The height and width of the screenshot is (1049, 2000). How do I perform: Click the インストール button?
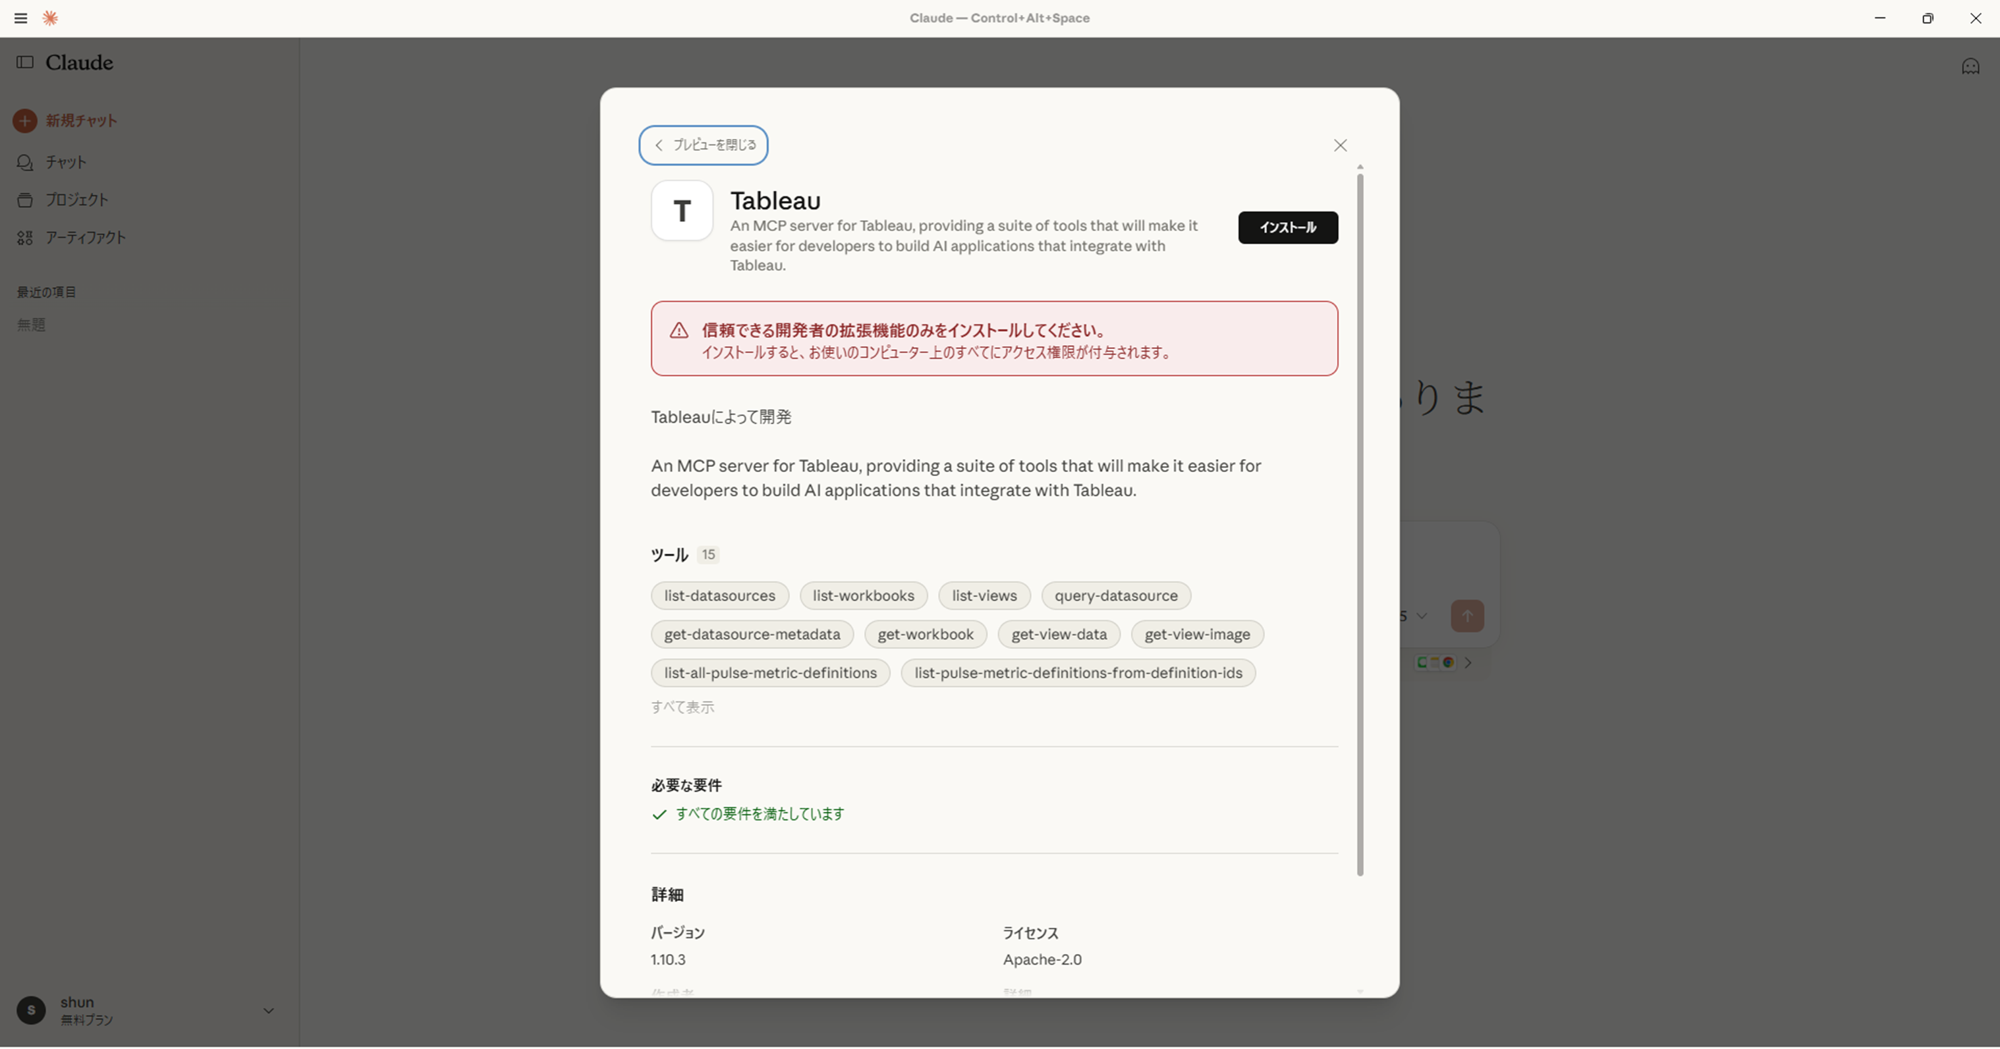coord(1288,227)
